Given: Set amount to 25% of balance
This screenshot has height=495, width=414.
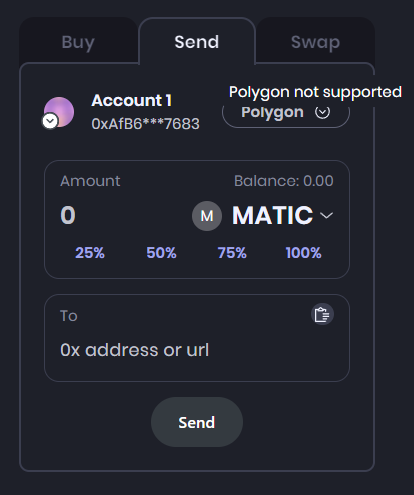Looking at the screenshot, I should [90, 253].
